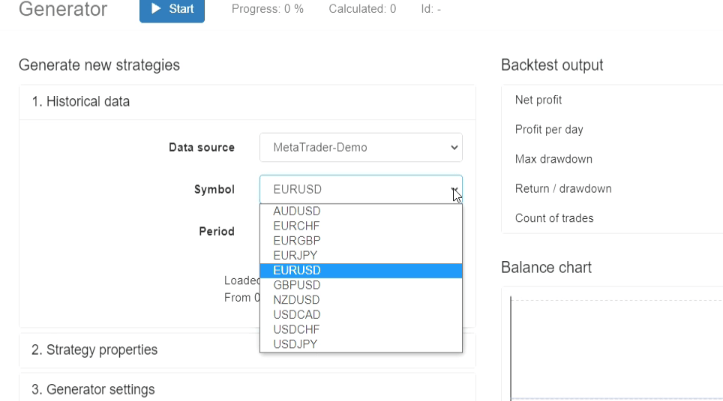Click inside the Balance chart area
The height and width of the screenshot is (401, 723).
click(x=615, y=345)
